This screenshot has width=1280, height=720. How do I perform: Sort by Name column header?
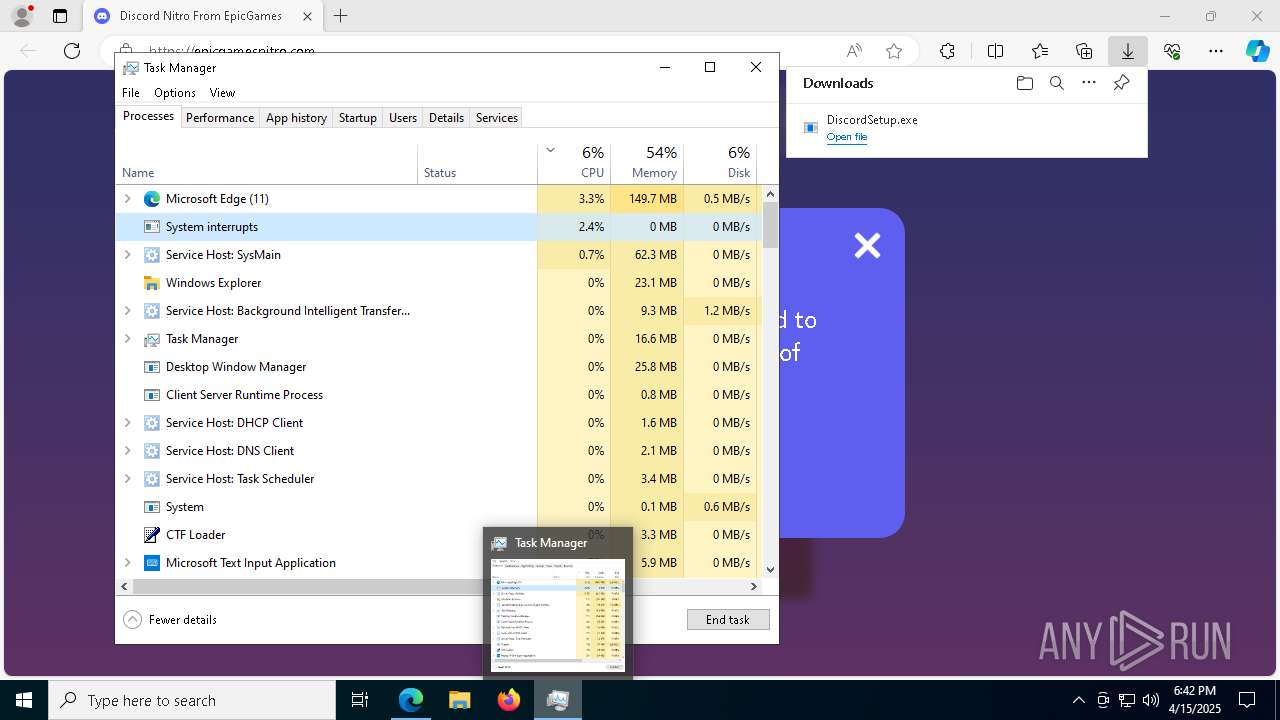coord(267,163)
